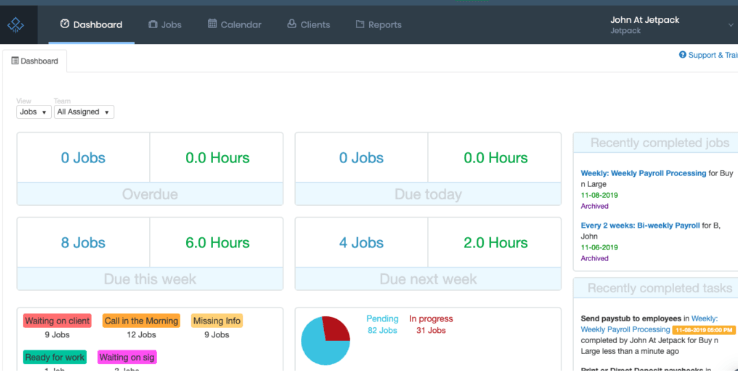Expand the John At Jetpack user menu
738x383 pixels.
(x=672, y=25)
